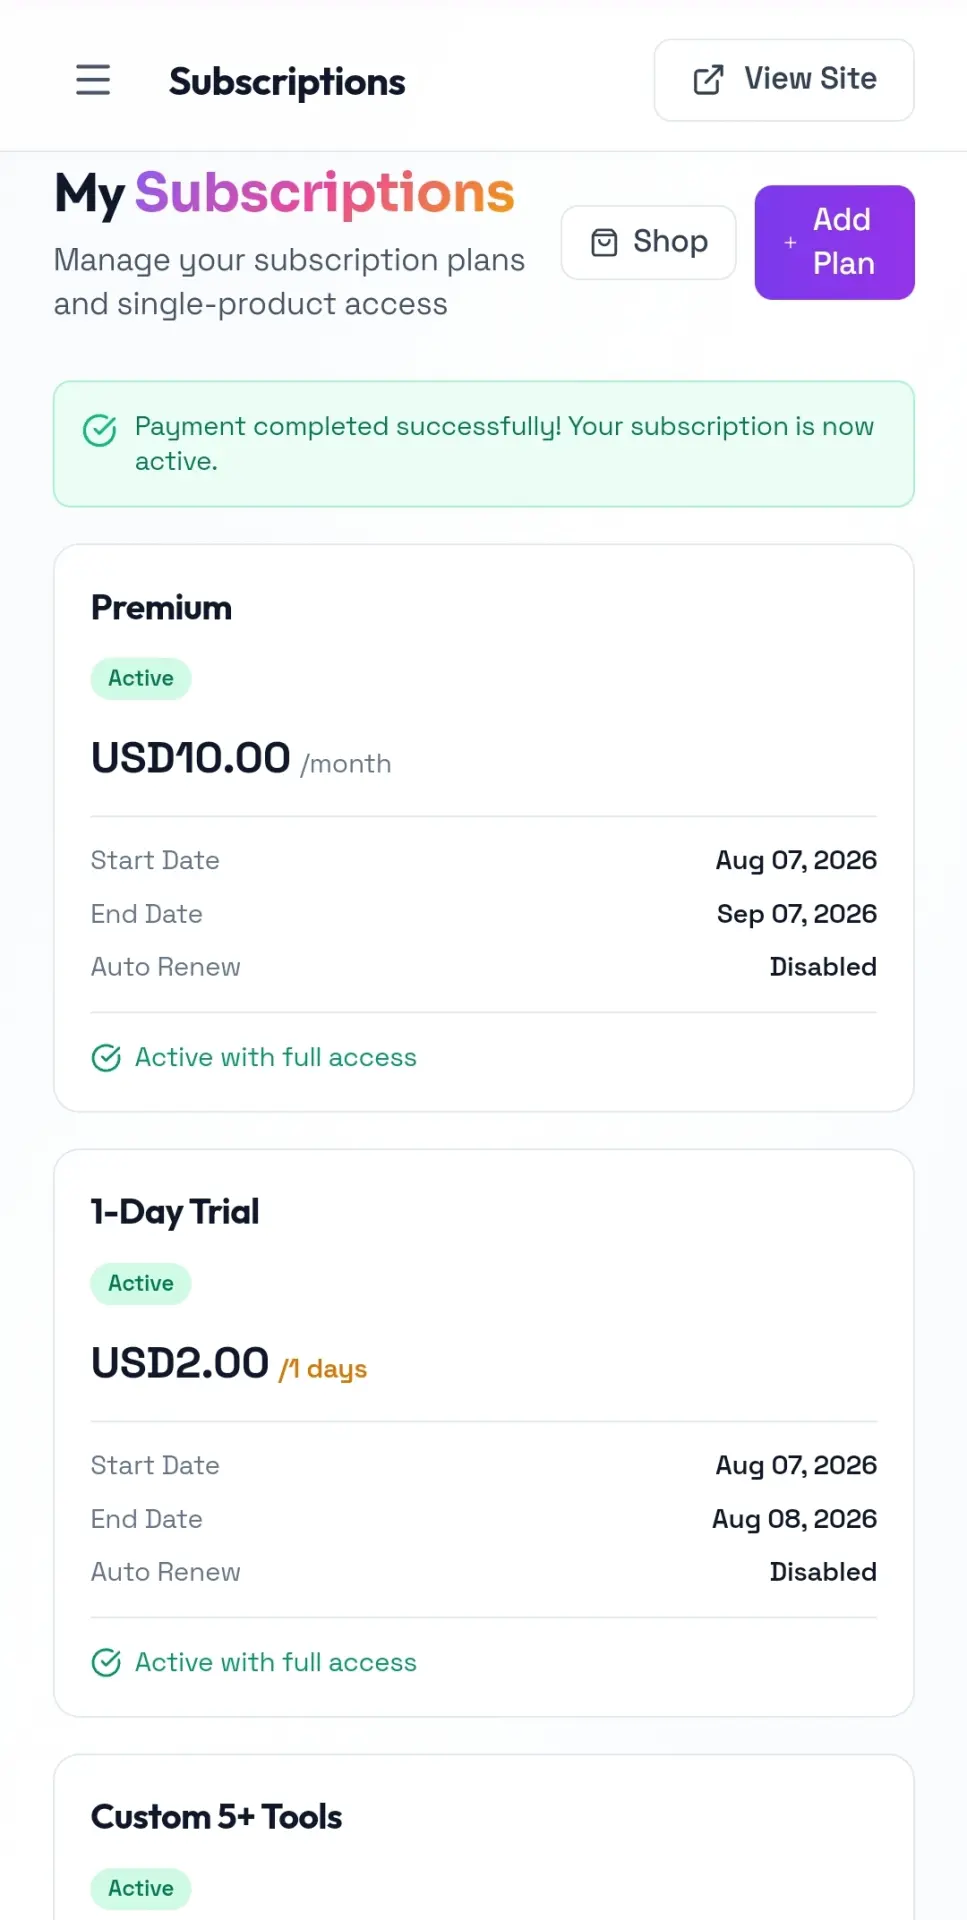Open the hamburger navigation menu

[x=93, y=80]
